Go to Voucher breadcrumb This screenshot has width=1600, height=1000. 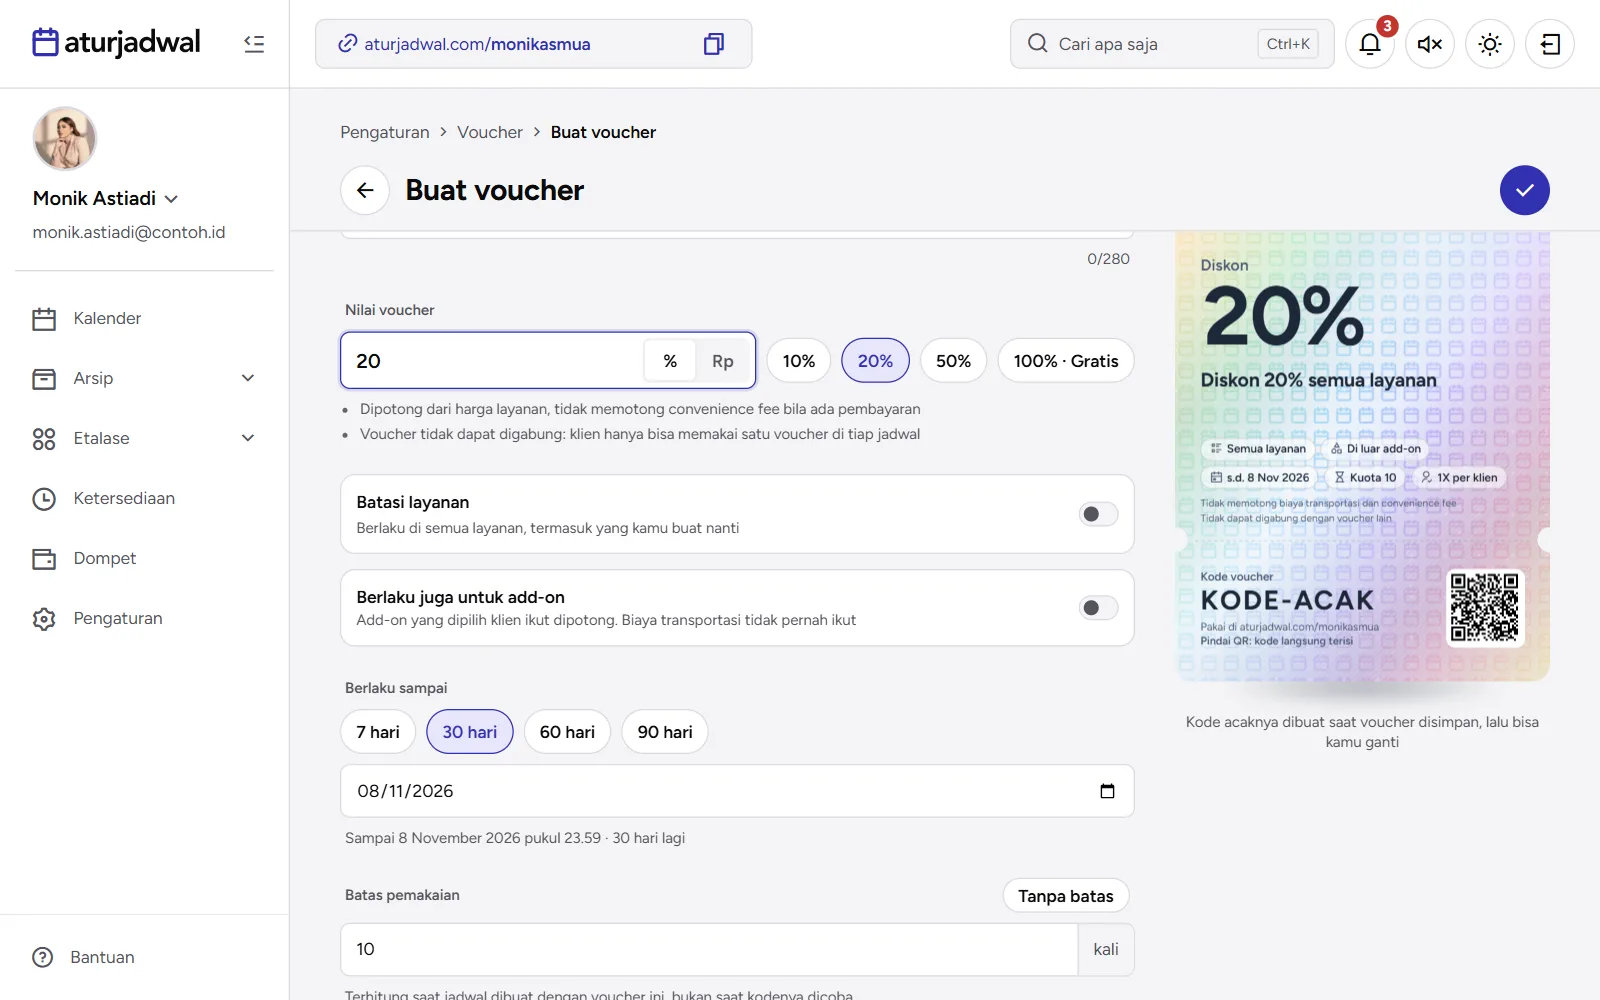pyautogui.click(x=490, y=132)
